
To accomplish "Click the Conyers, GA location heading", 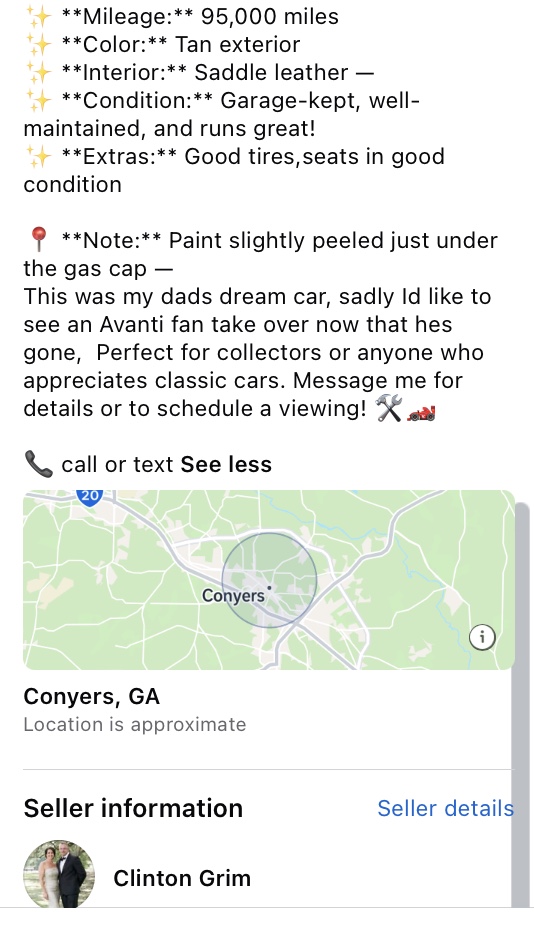I will point(92,696).
